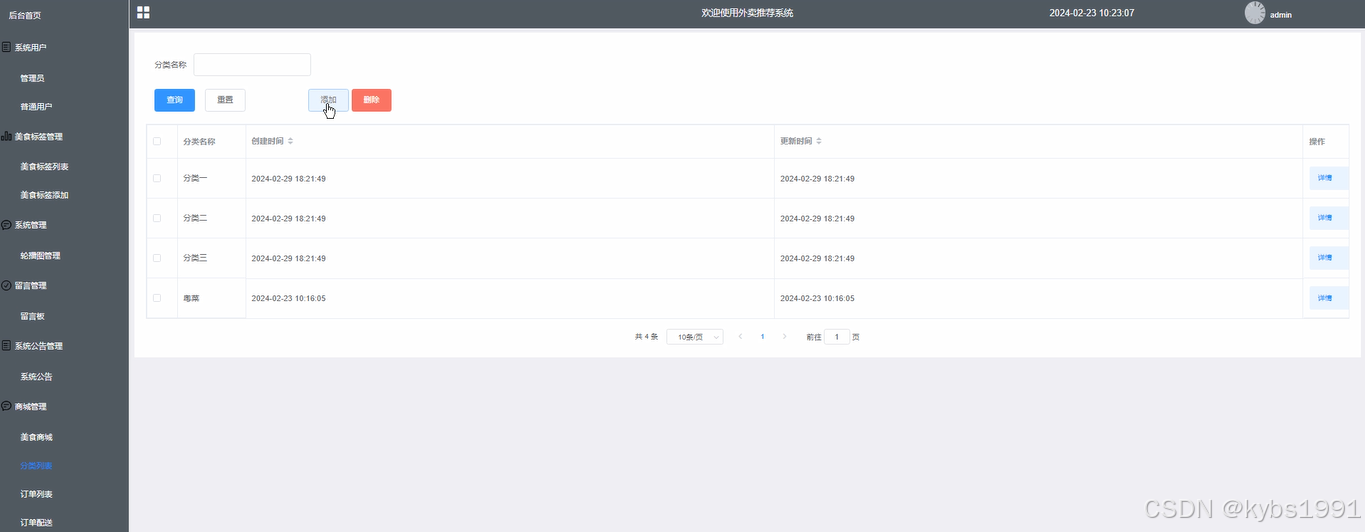
Task: Click the 欢迎使用外卖推荐系统 header title
Action: tap(747, 13)
